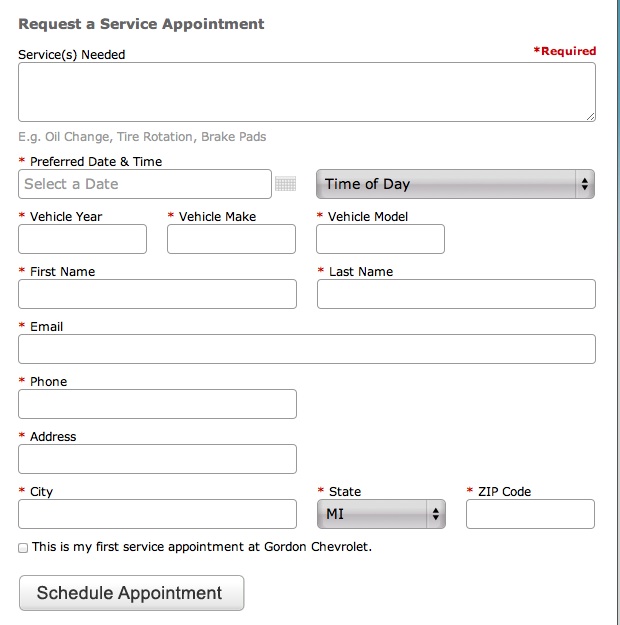The height and width of the screenshot is (625, 620).
Task: Open the calendar date picker icon
Action: [285, 184]
